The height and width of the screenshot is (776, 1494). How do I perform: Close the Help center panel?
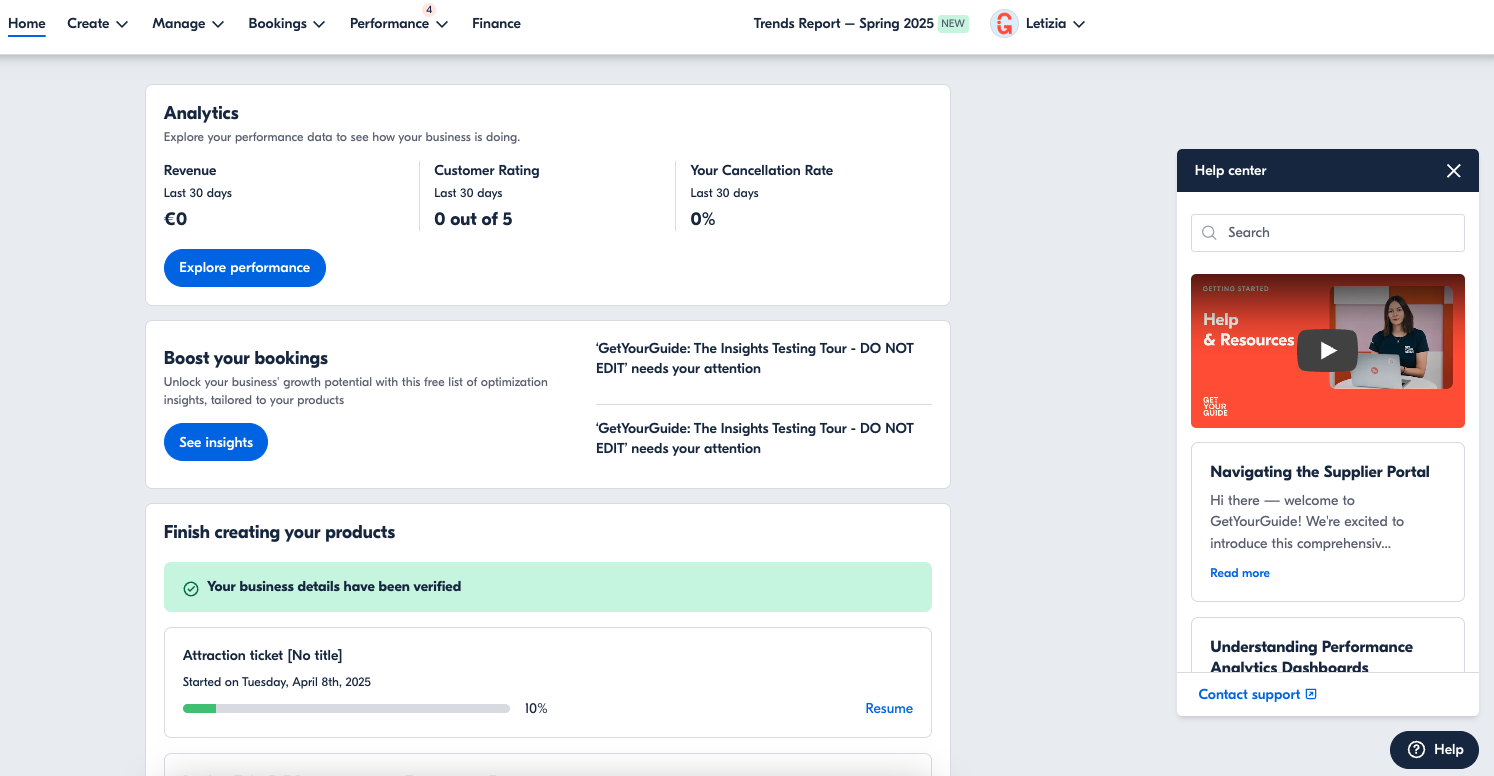[1453, 171]
